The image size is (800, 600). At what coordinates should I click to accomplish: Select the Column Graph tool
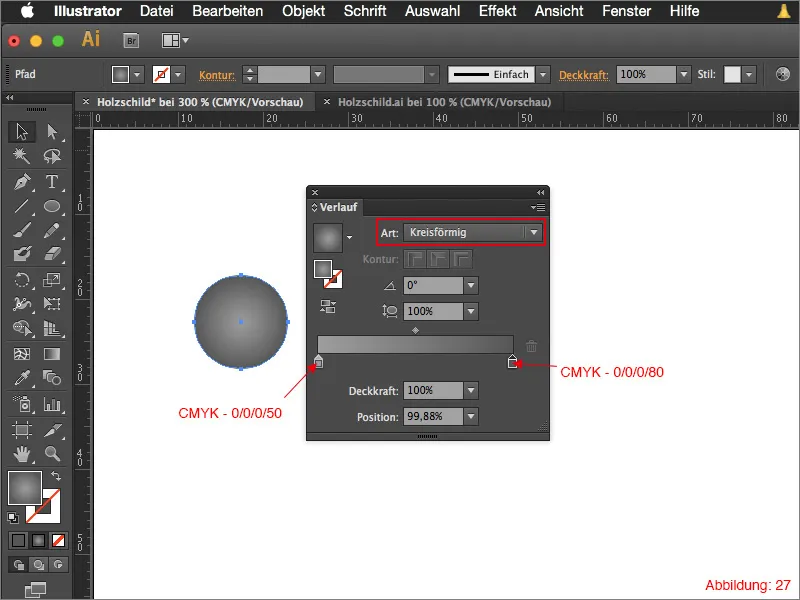pyautogui.click(x=52, y=404)
